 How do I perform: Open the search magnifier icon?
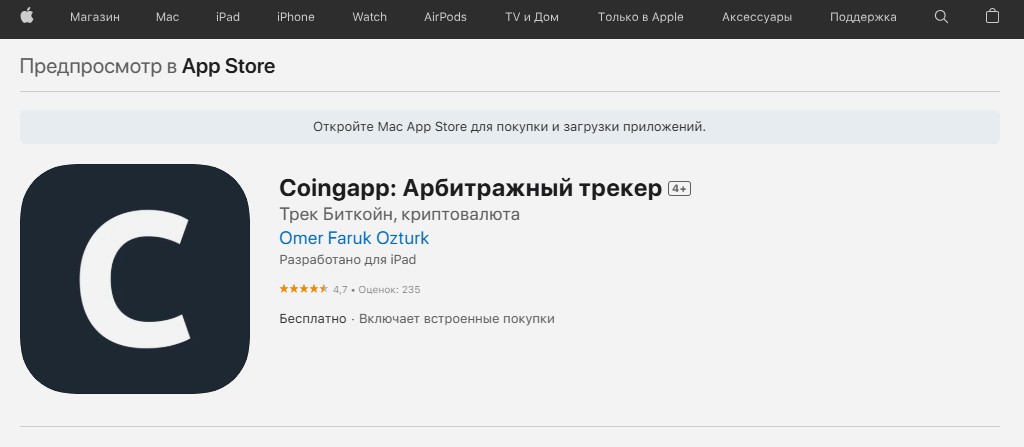point(941,17)
